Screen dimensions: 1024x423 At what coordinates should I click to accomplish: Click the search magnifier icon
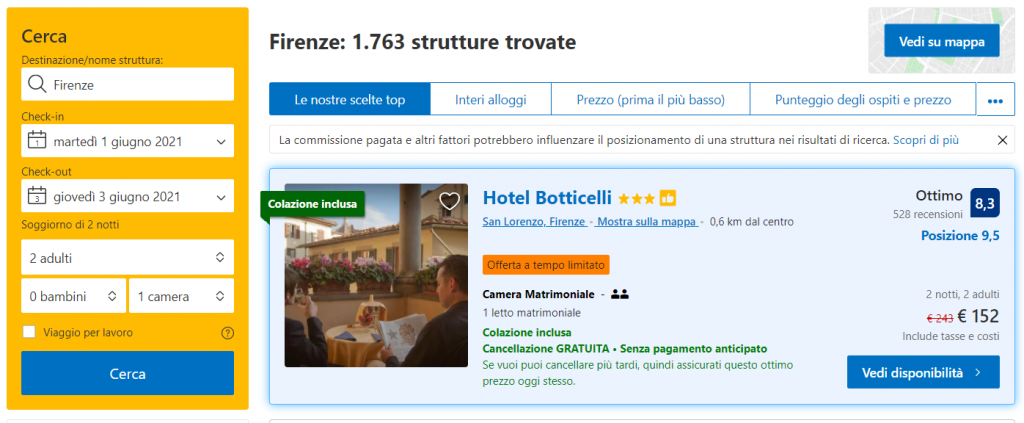pyautogui.click(x=37, y=85)
